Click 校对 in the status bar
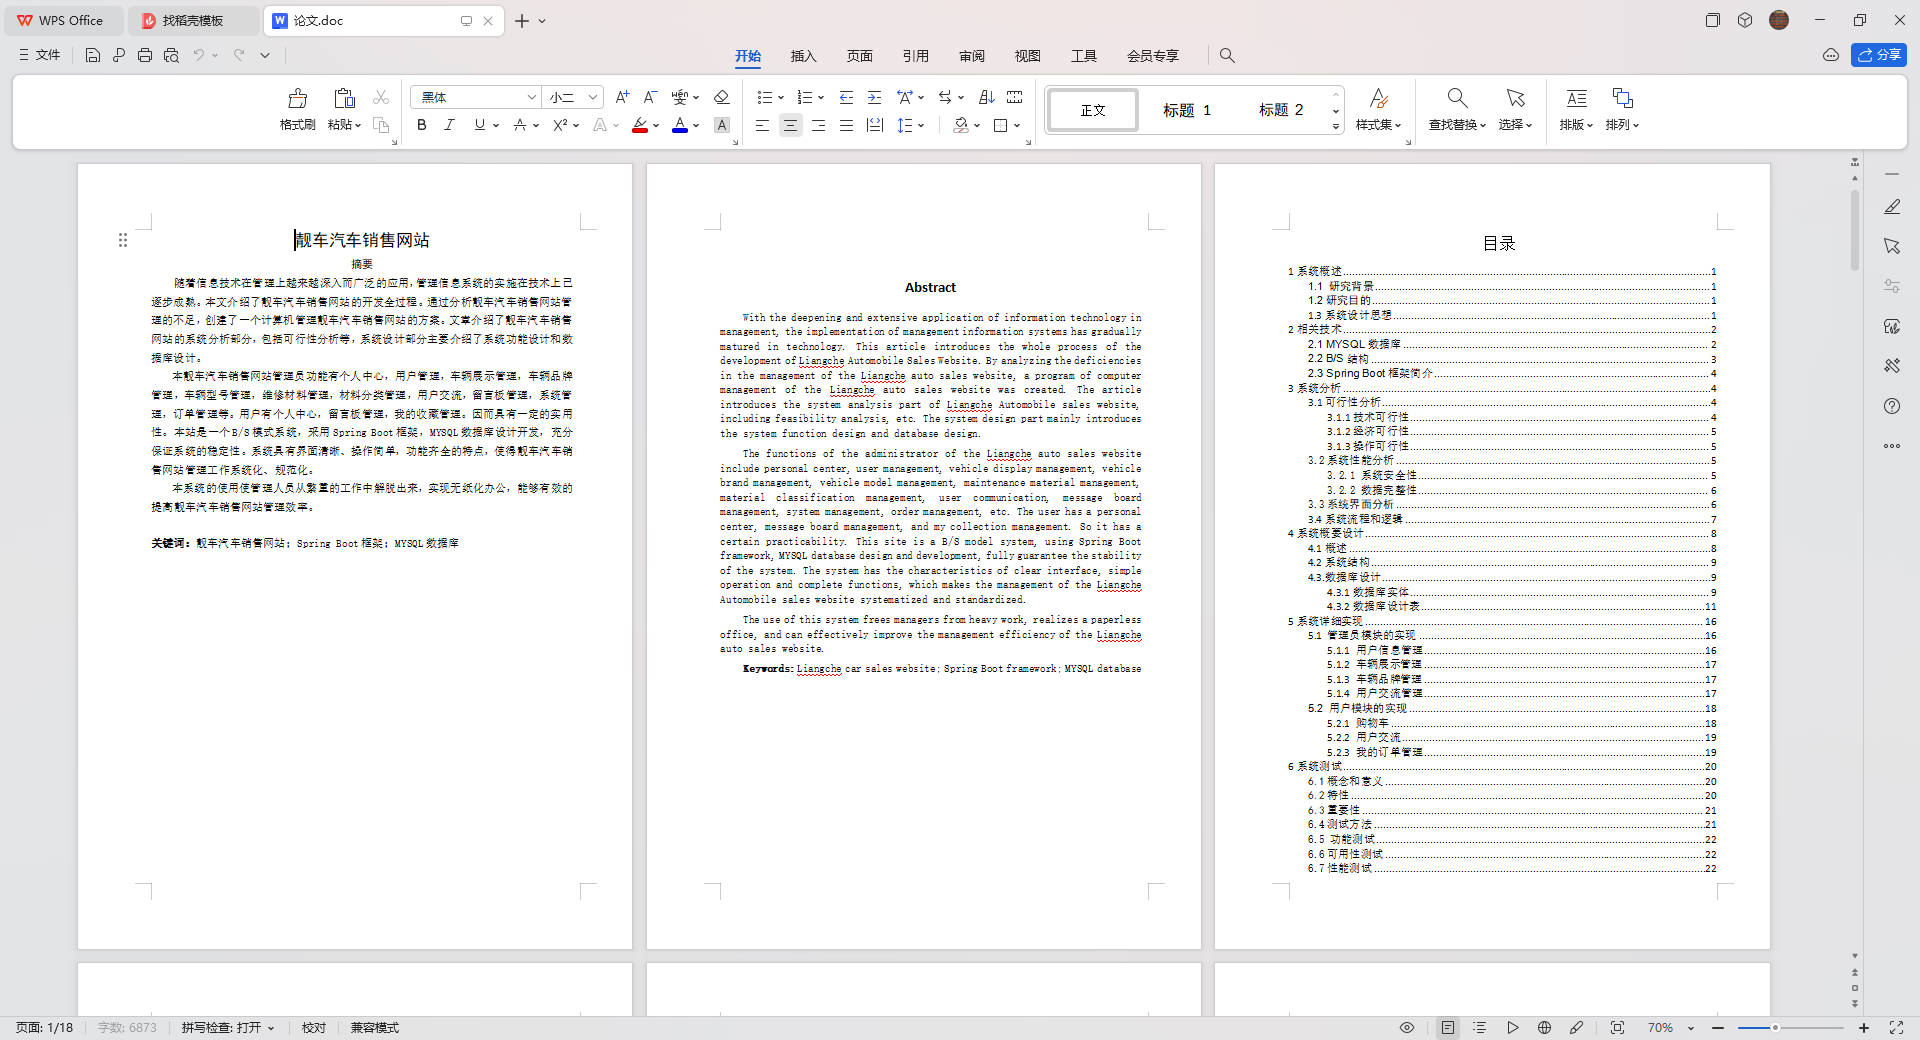This screenshot has width=1920, height=1040. point(314,1027)
